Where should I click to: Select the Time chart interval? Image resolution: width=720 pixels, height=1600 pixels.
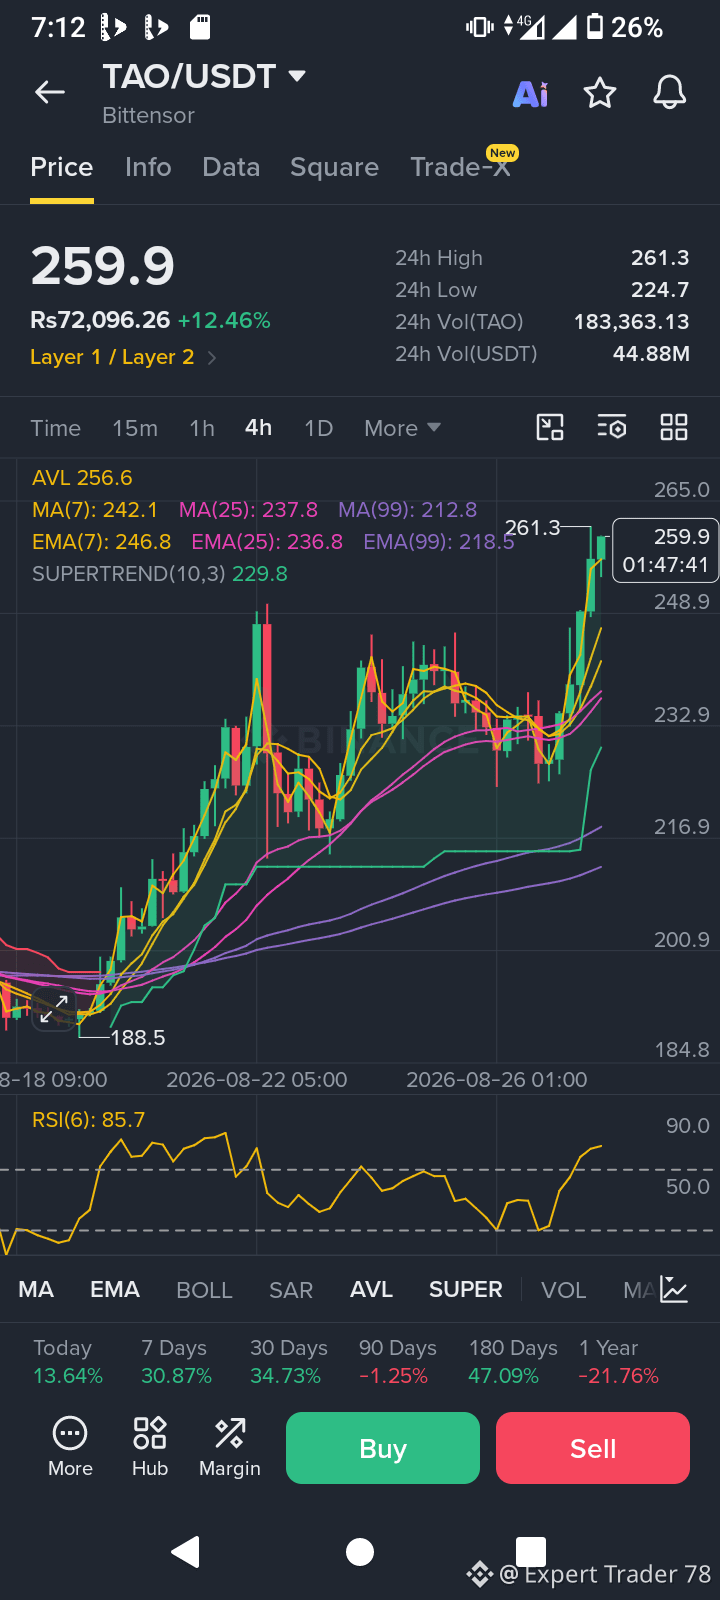click(x=55, y=428)
